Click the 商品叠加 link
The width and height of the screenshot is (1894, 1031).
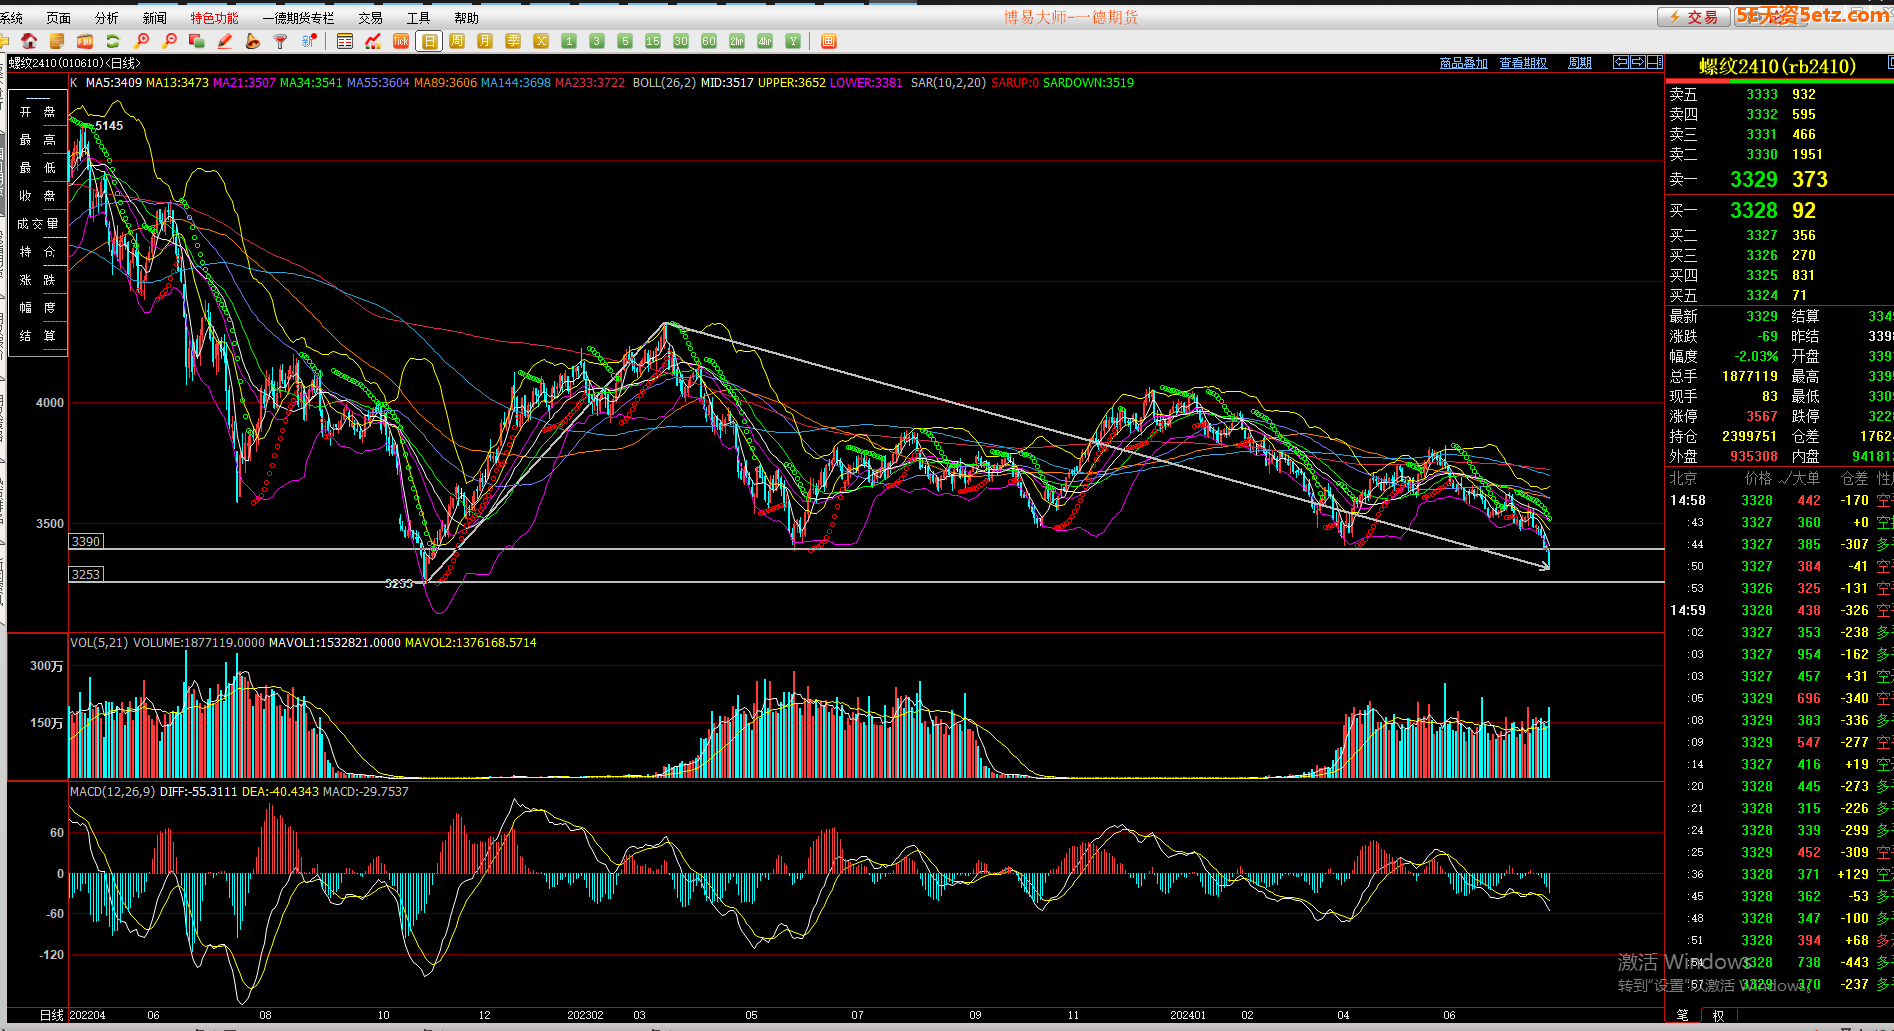tap(1463, 63)
